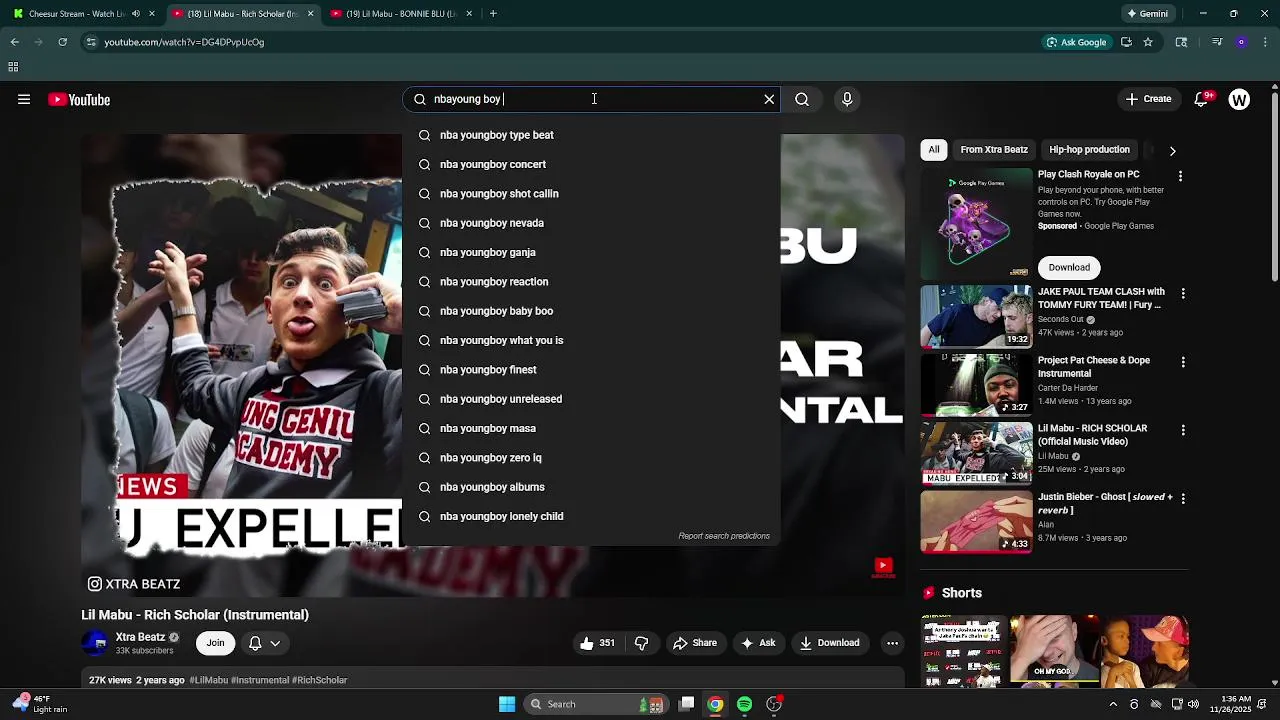This screenshot has width=1280, height=720.
Task: Select suggestion "nba youngboy masa"
Action: (x=591, y=428)
